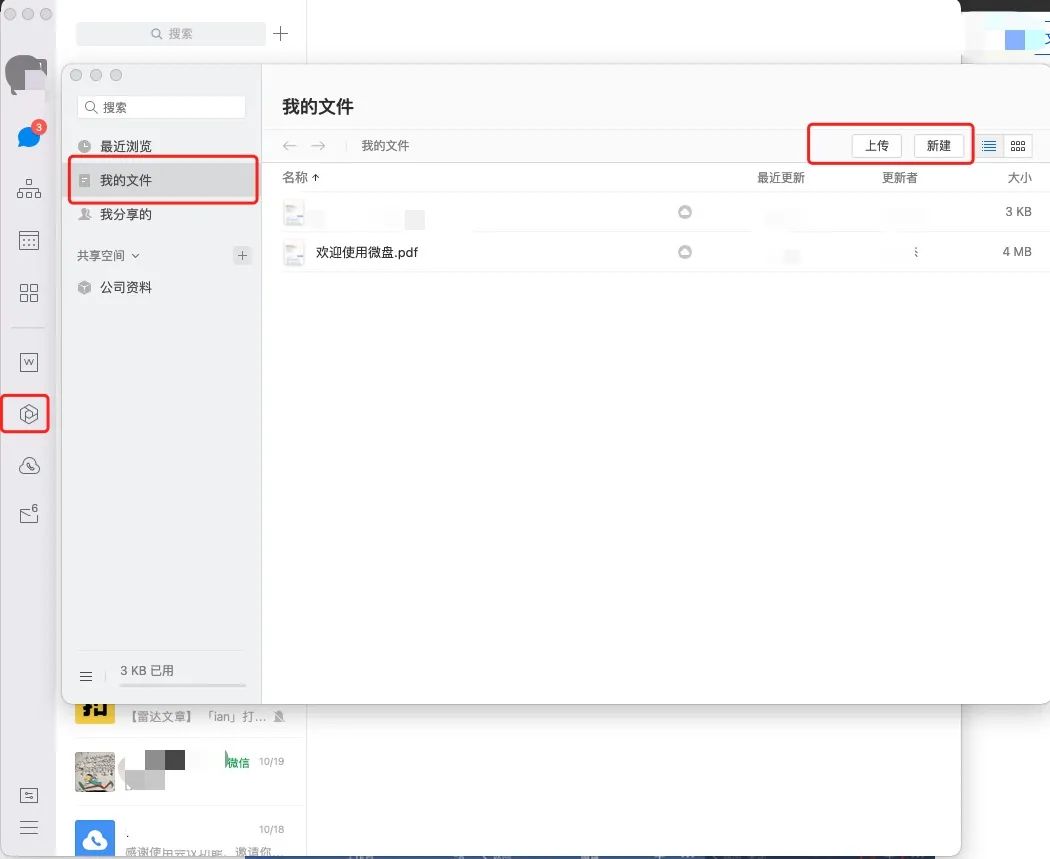Click the 上传 upload button

point(877,145)
